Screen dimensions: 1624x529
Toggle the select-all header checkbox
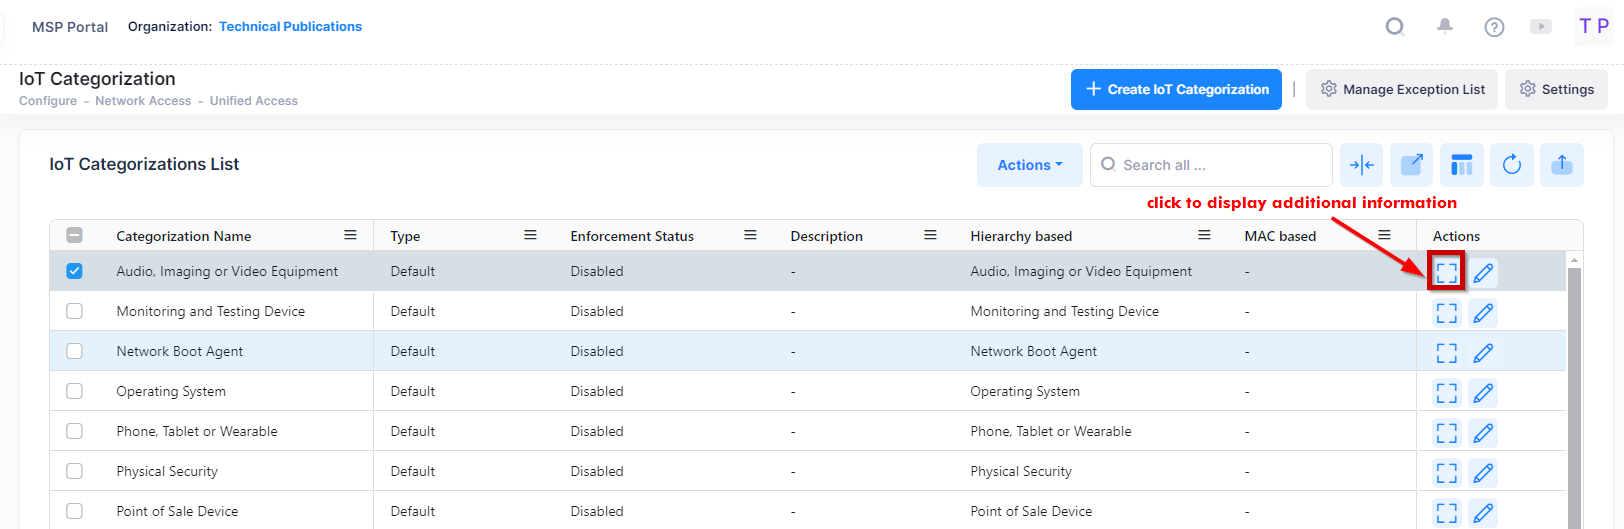74,236
